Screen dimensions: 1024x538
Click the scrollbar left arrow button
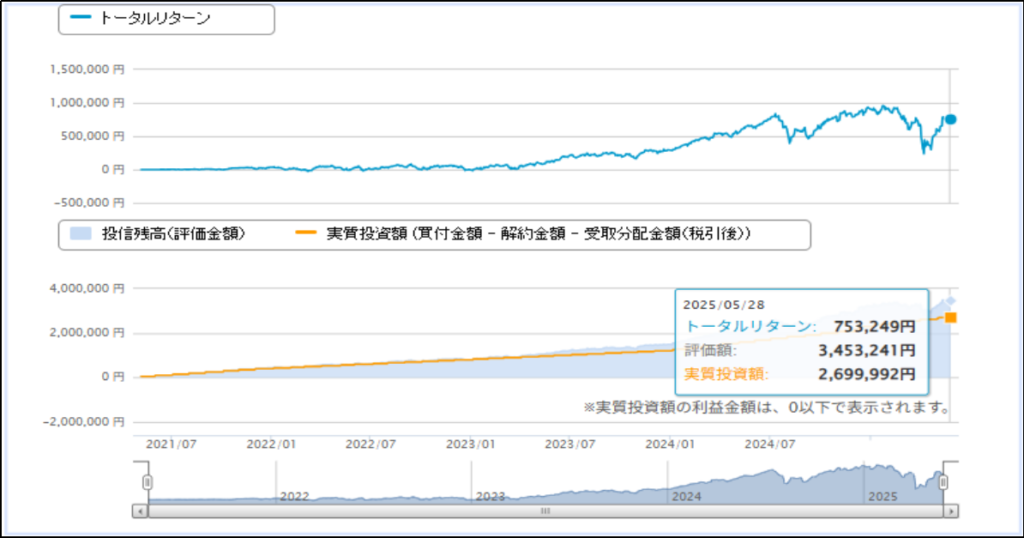click(140, 511)
